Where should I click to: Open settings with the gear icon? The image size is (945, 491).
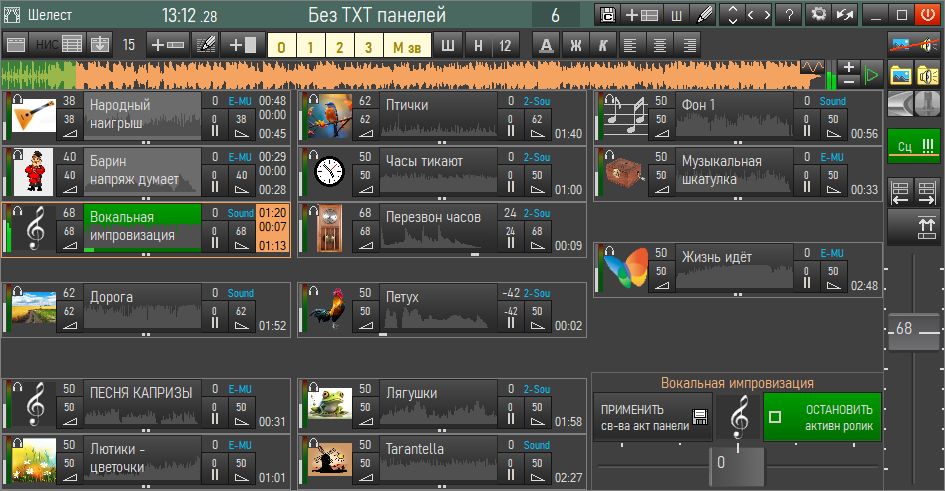tap(818, 14)
